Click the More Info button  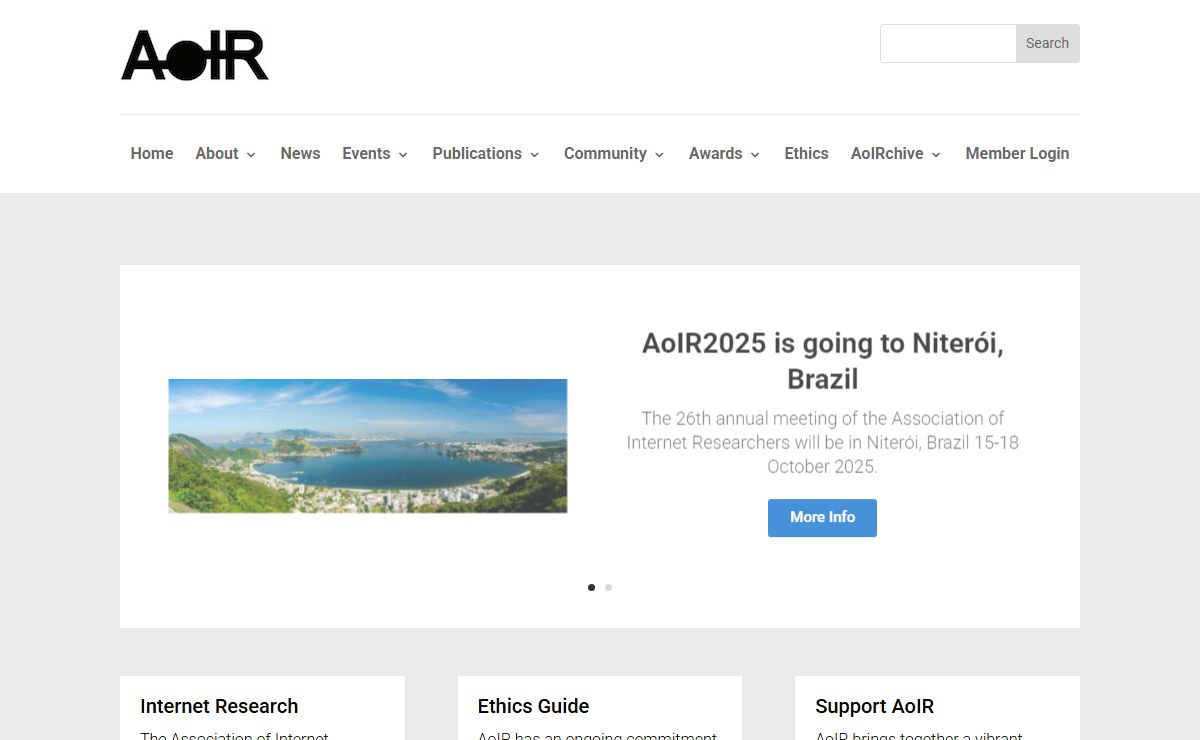tap(822, 518)
